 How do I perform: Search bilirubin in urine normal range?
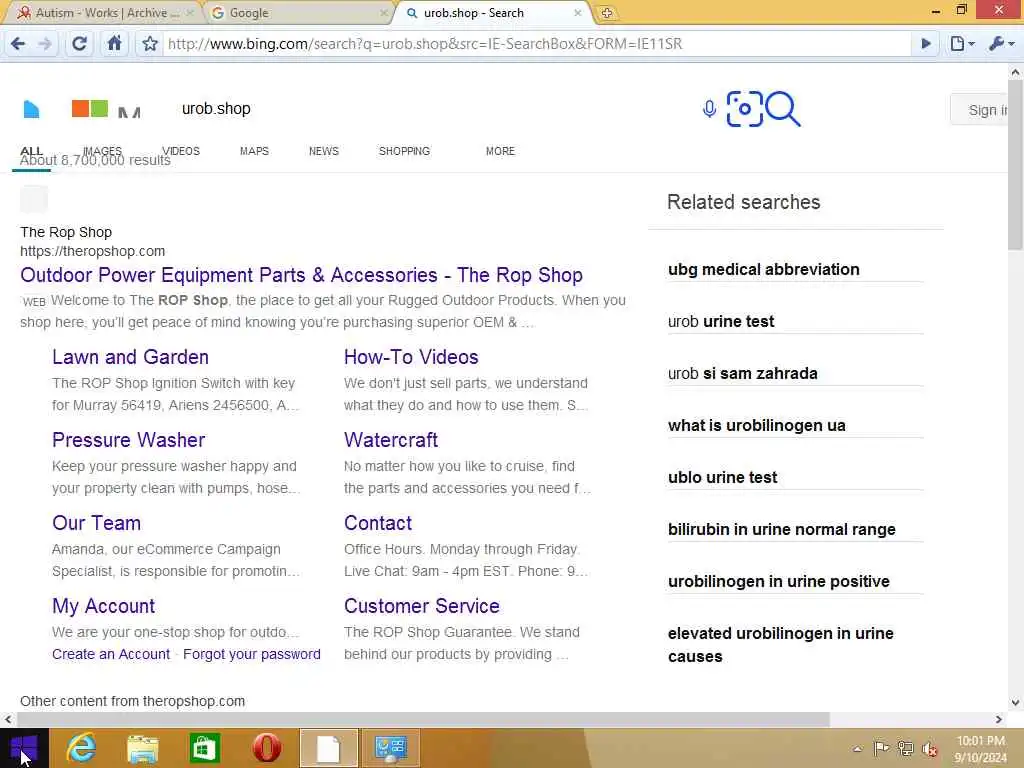(782, 530)
